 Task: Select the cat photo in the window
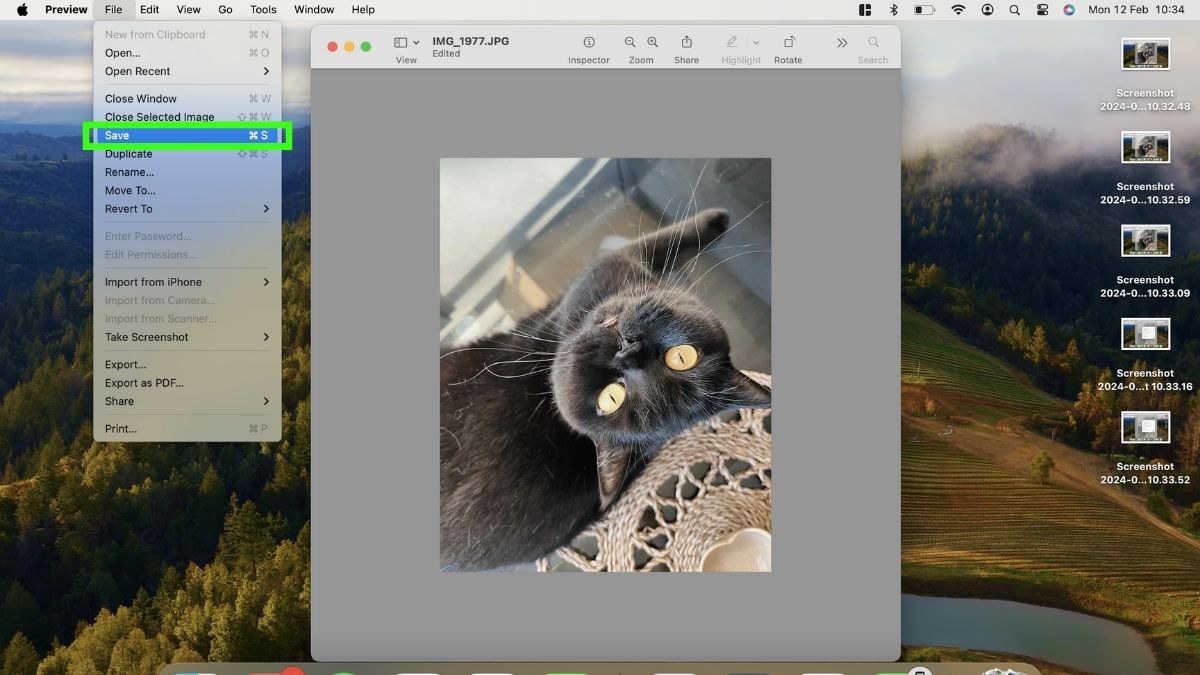coord(605,365)
